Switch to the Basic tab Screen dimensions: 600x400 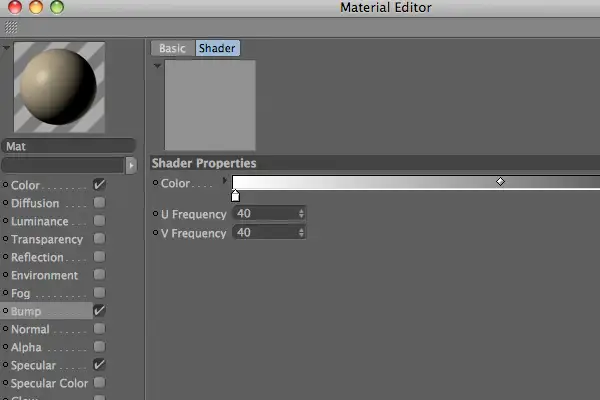coord(173,48)
